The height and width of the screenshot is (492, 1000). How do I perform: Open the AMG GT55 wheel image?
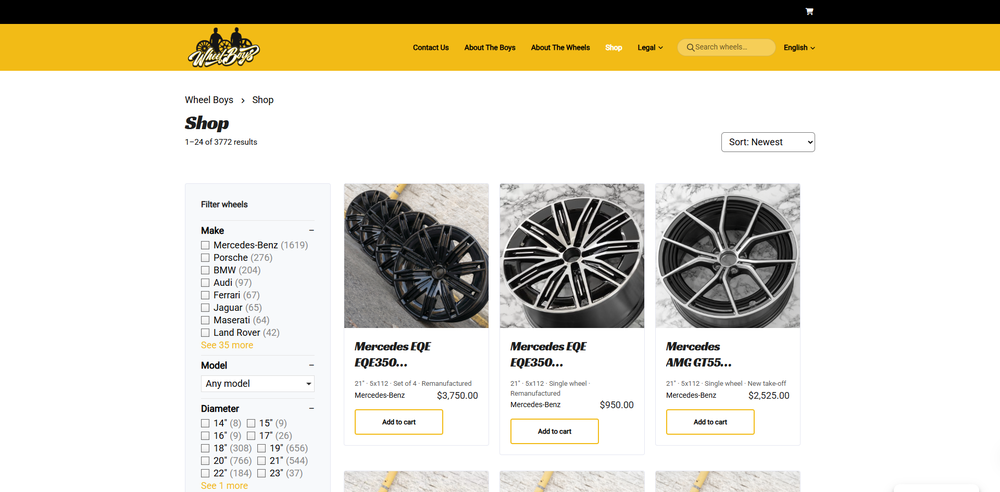point(728,256)
